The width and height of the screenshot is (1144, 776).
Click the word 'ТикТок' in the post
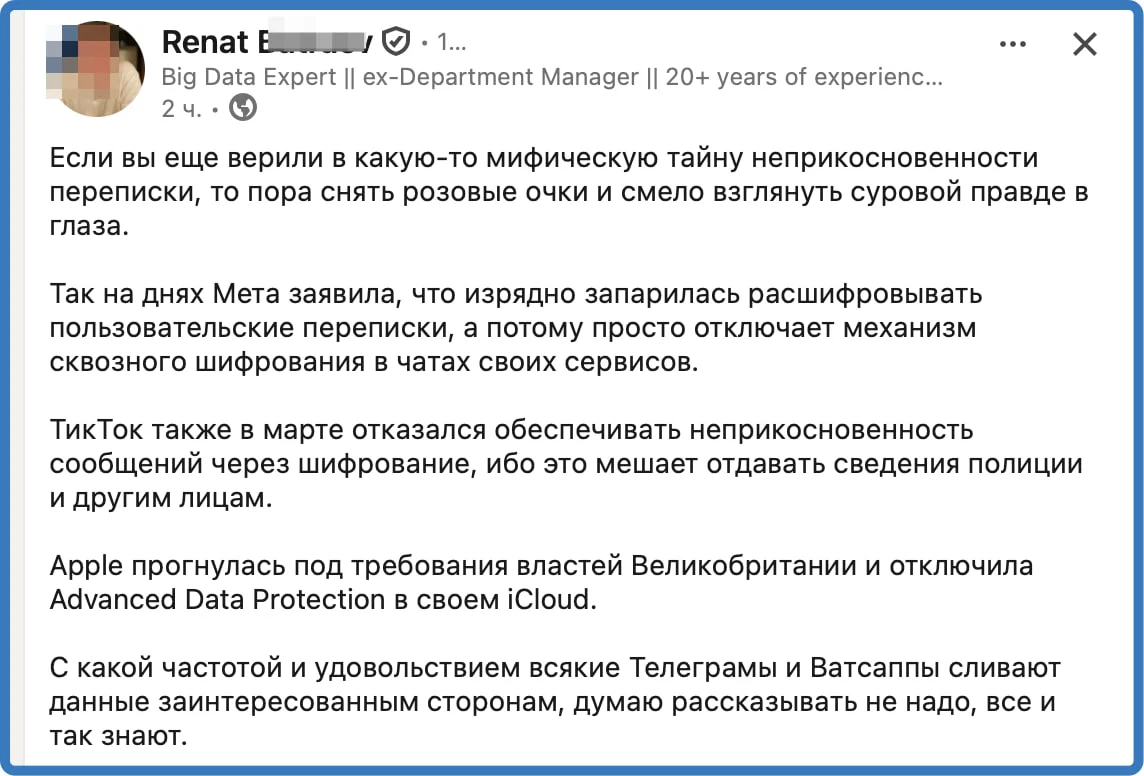click(x=96, y=431)
